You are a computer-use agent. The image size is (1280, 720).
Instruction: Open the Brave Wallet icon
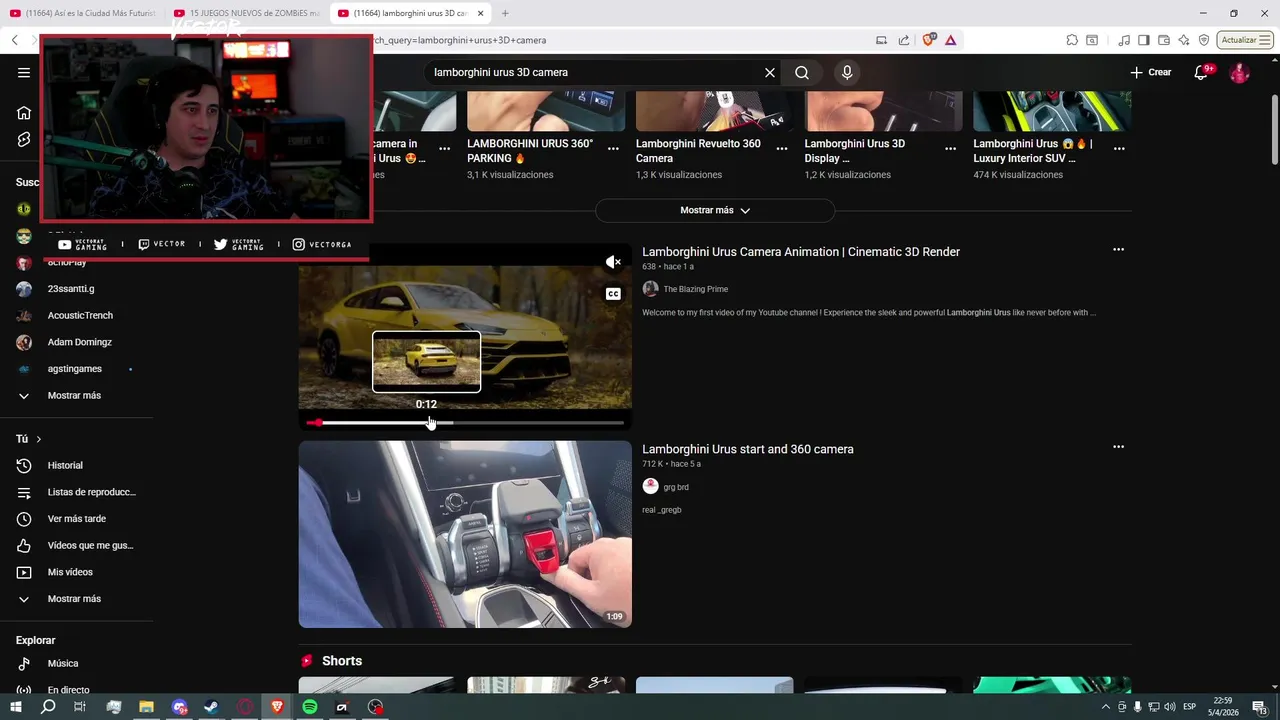click(1164, 40)
